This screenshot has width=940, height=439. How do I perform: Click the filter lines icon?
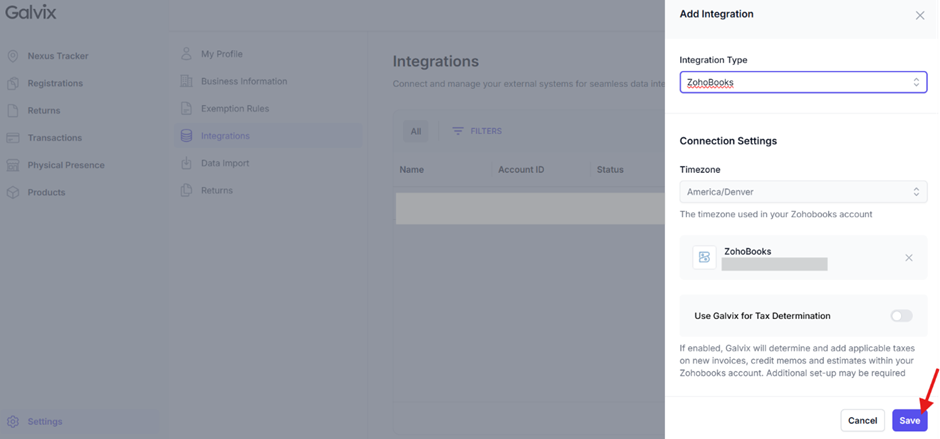click(458, 131)
